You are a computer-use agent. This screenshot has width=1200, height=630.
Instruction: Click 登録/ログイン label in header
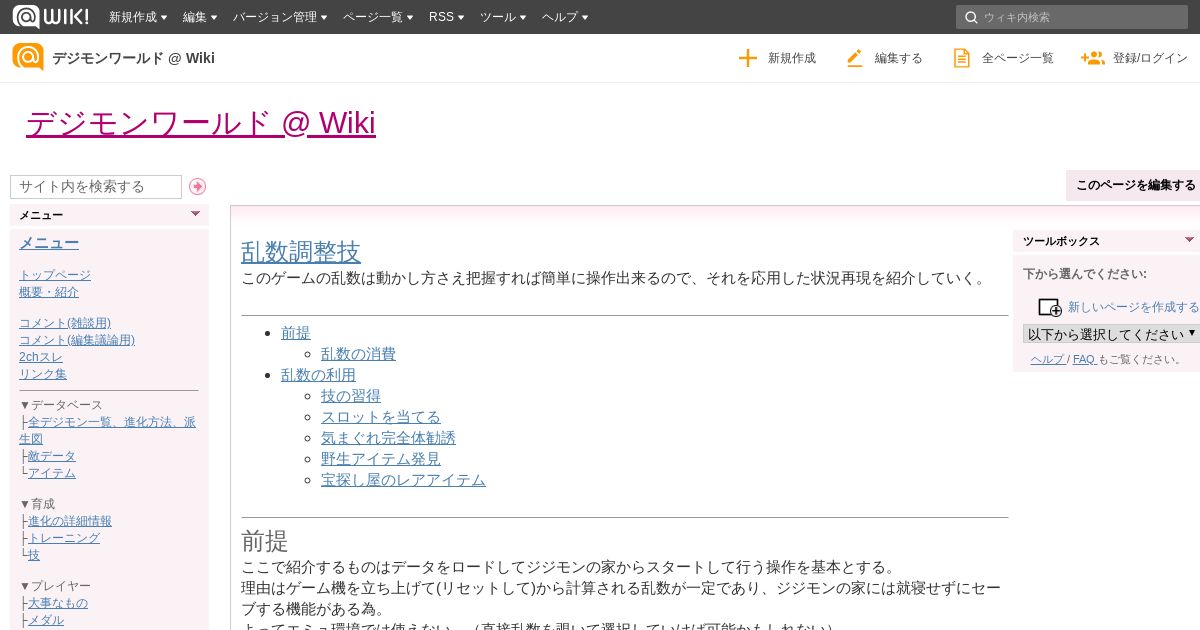pyautogui.click(x=1150, y=58)
